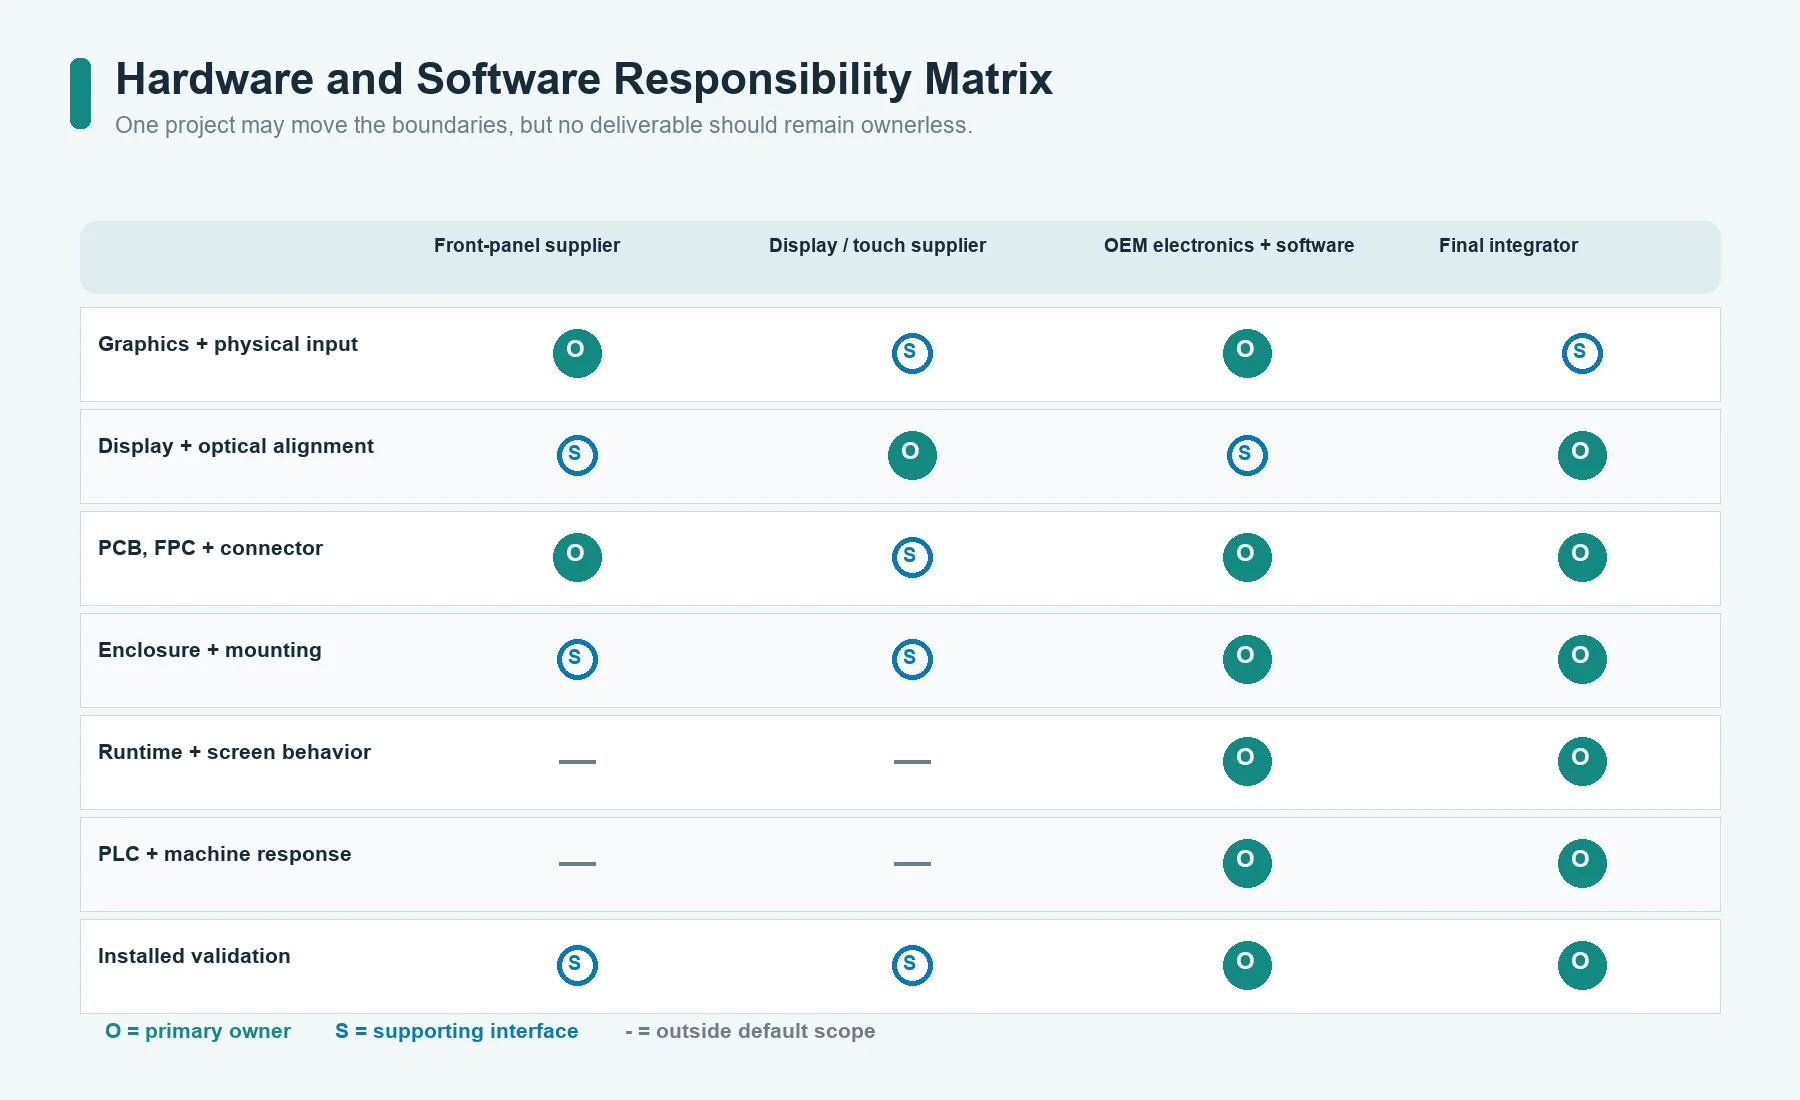Click the Display / touch supplier column header
1800x1100 pixels.
pyautogui.click(x=877, y=246)
